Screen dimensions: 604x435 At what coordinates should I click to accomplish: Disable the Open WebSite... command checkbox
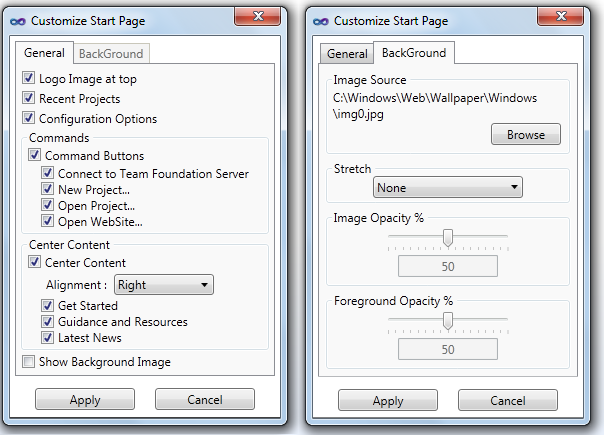pos(47,221)
